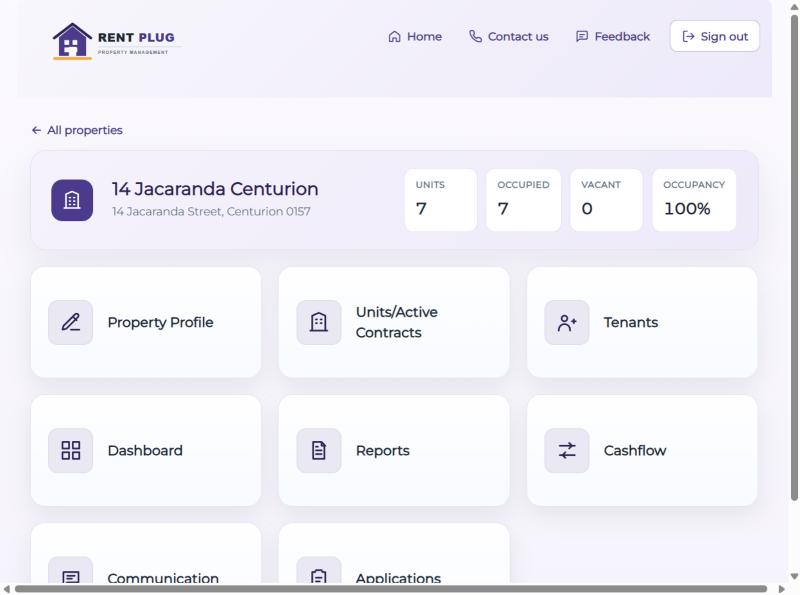Screen dimensions: 800x595
Task: Click the horizontal scrollbar thumb
Action: (x=391, y=589)
